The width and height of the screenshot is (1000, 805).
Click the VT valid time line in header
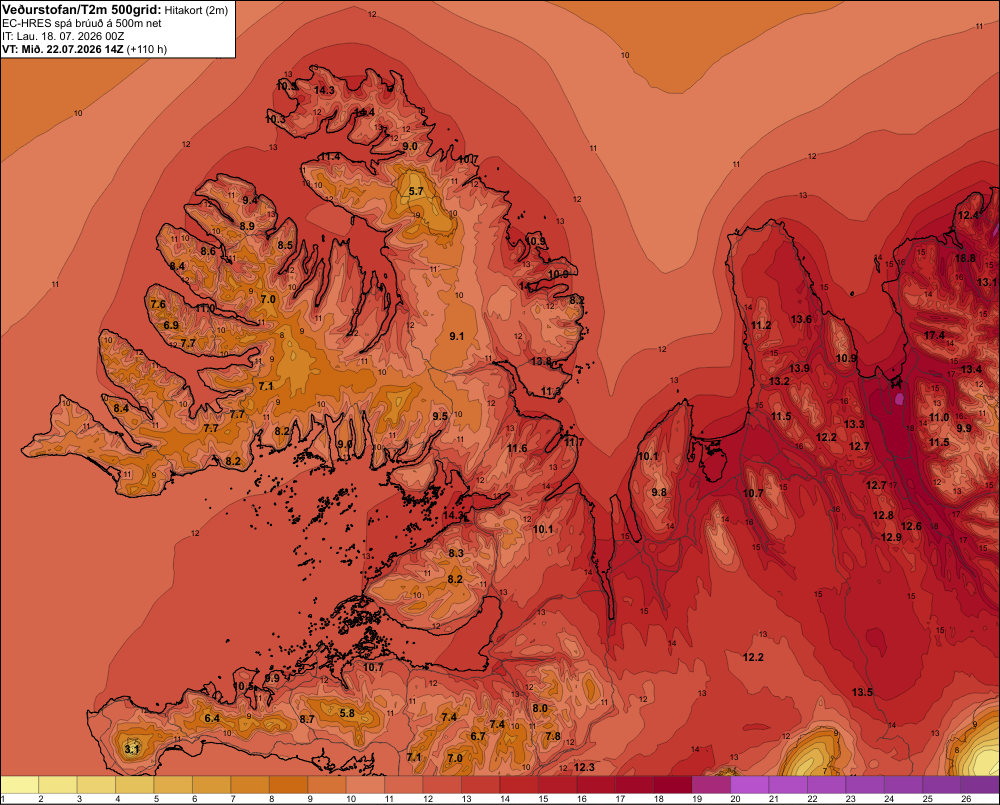(85, 49)
